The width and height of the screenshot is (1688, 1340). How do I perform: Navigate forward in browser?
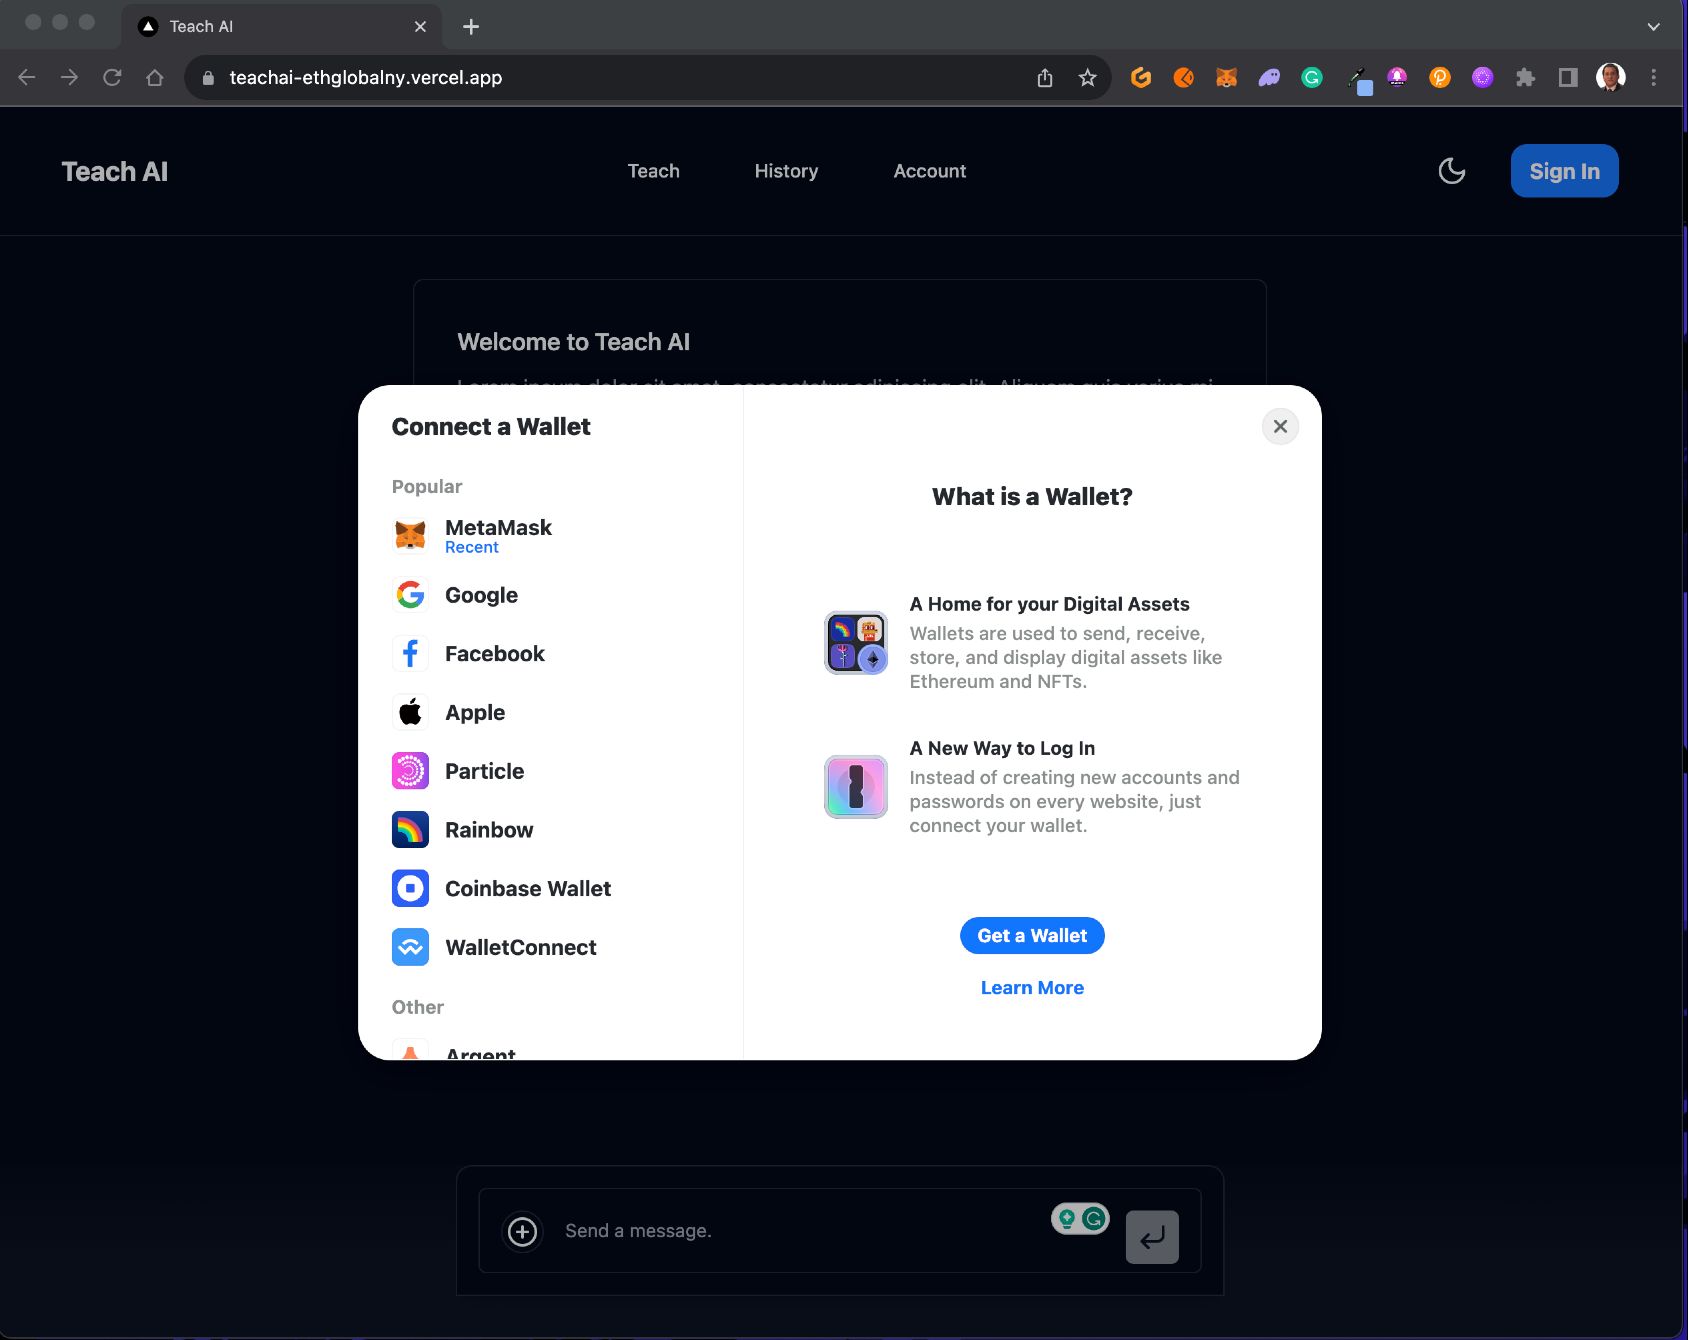(69, 78)
